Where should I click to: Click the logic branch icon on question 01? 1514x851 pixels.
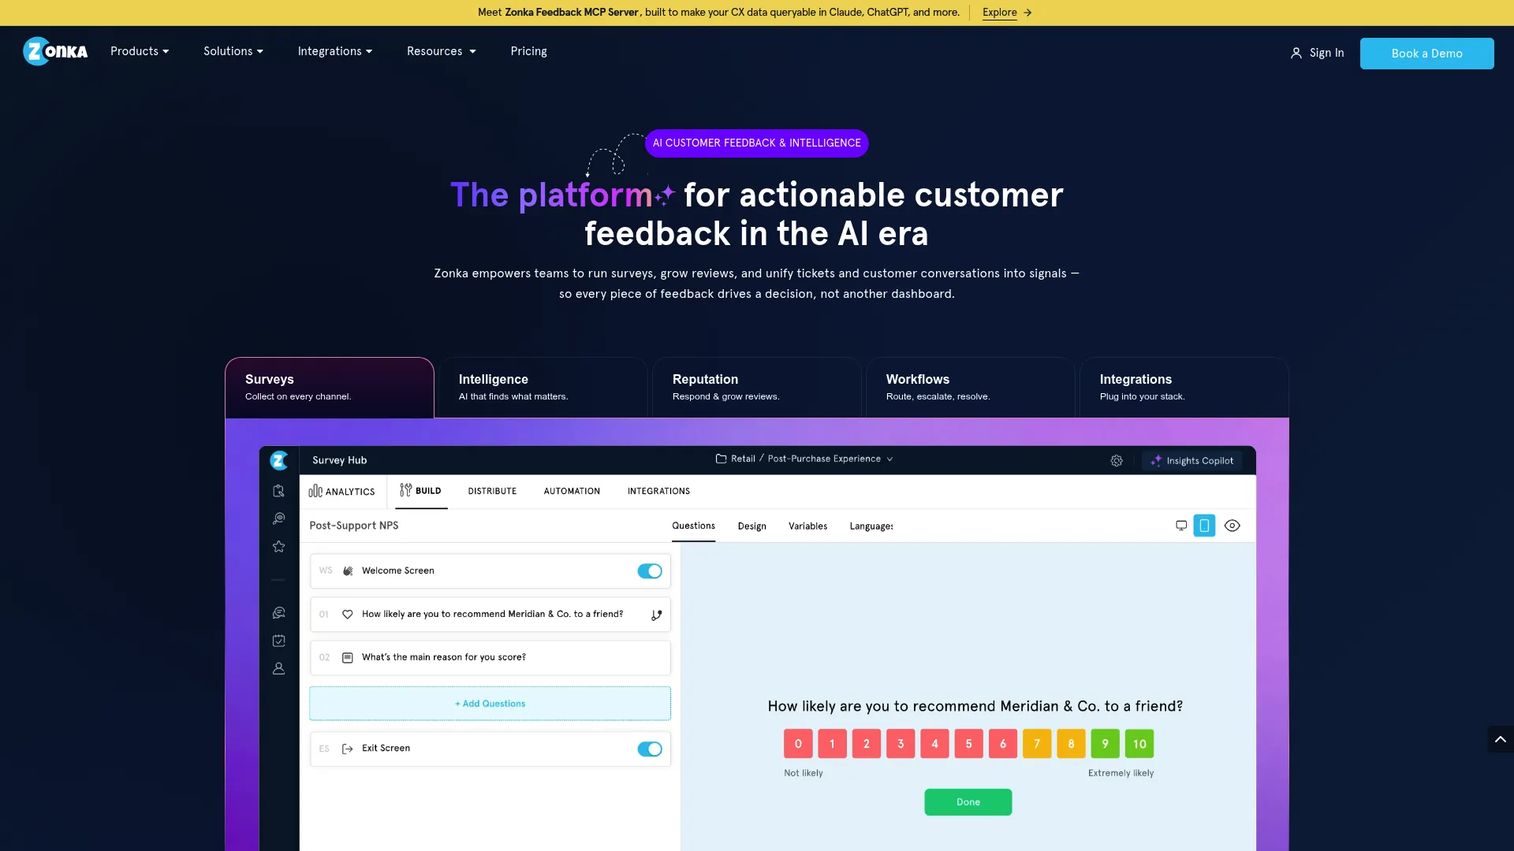[x=656, y=615]
